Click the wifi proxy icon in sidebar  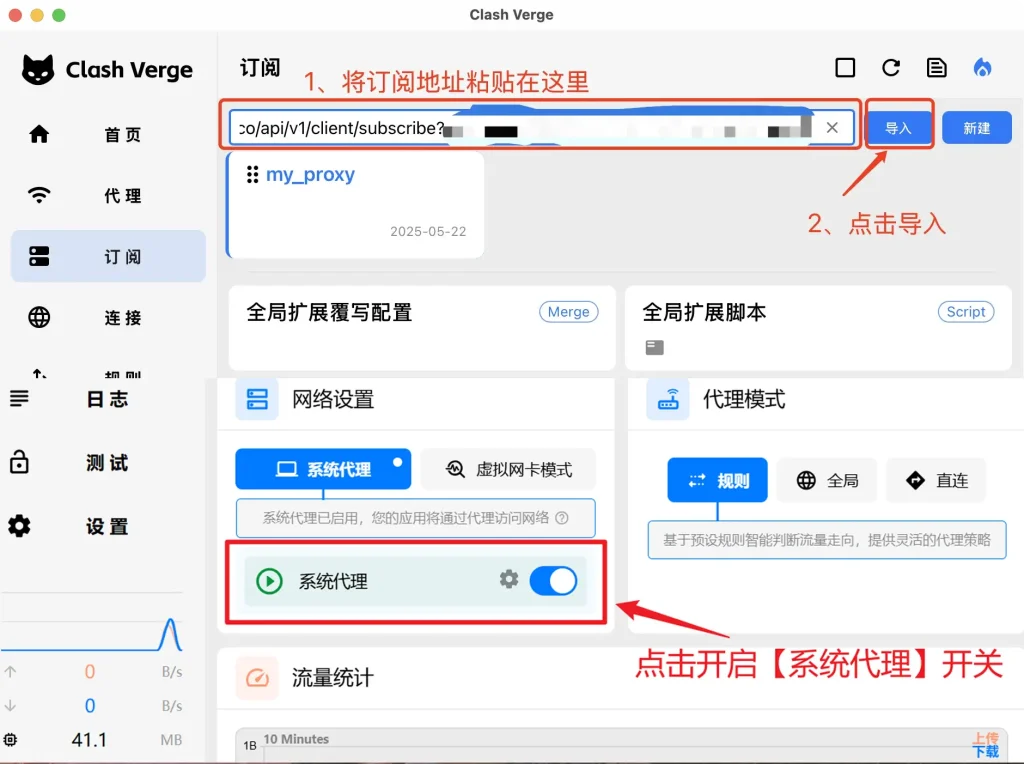point(39,195)
